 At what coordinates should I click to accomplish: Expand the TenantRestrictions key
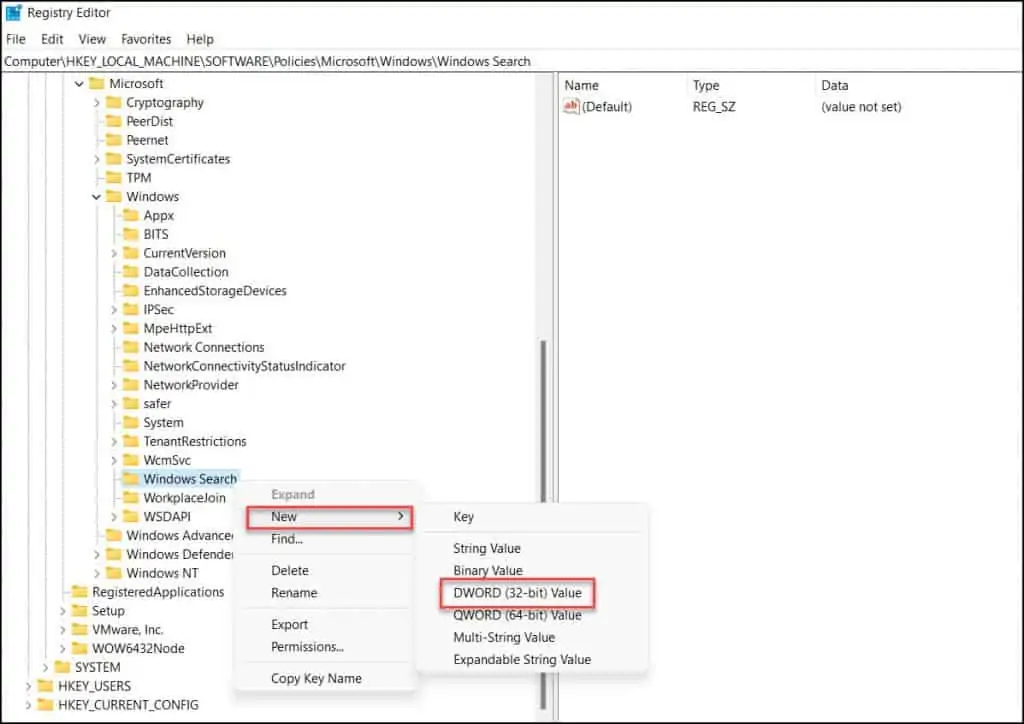[114, 442]
